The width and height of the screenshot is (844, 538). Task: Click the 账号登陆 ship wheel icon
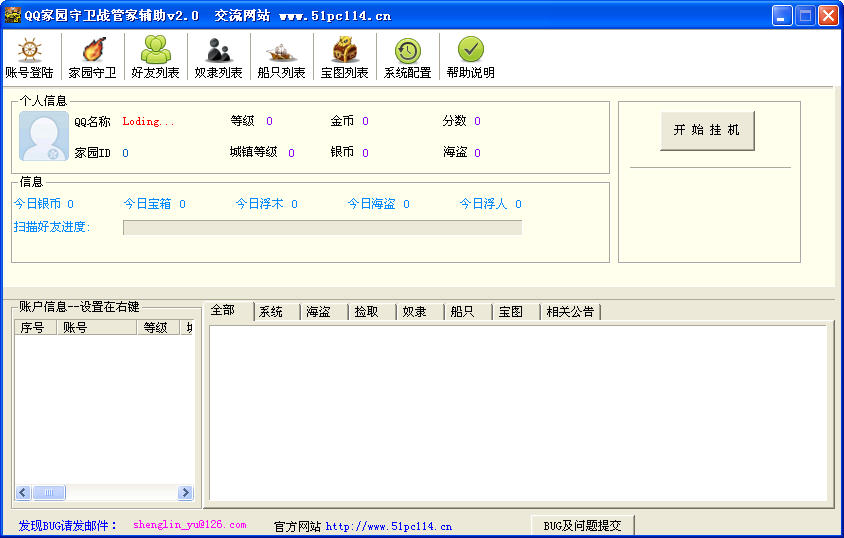(30, 50)
